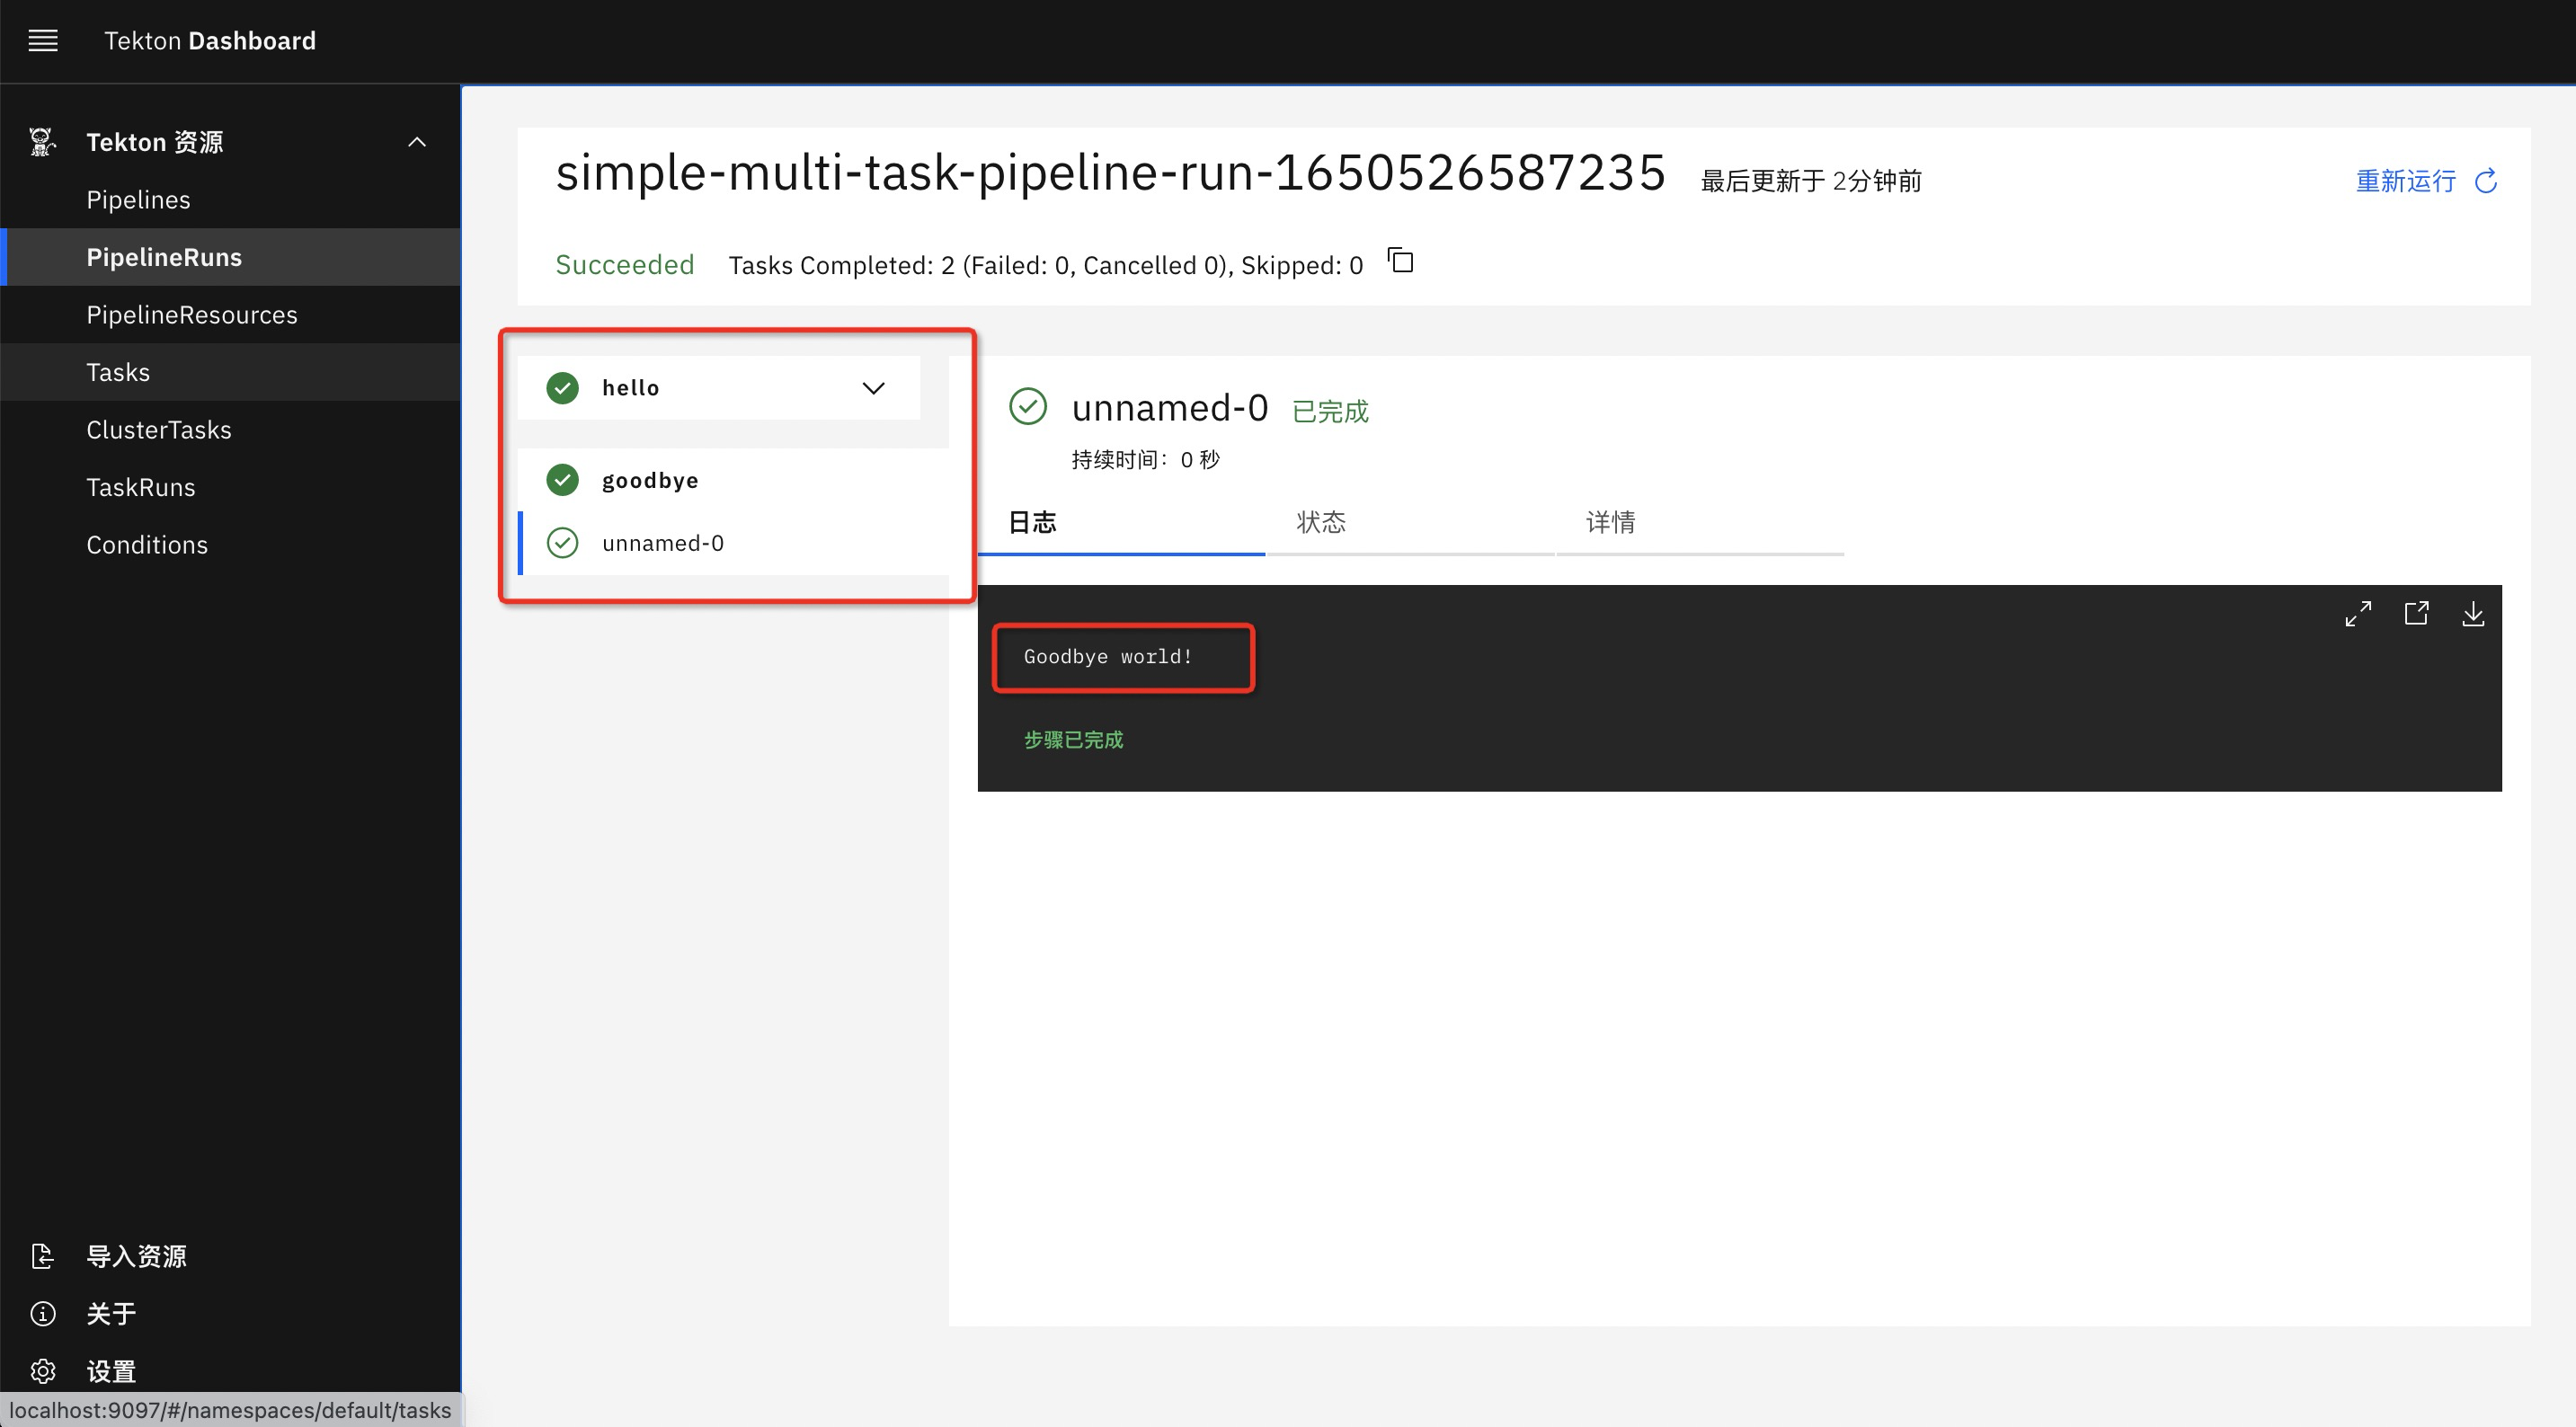
Task: Click the 重新运行 button to rerun pipeline
Action: click(2405, 181)
